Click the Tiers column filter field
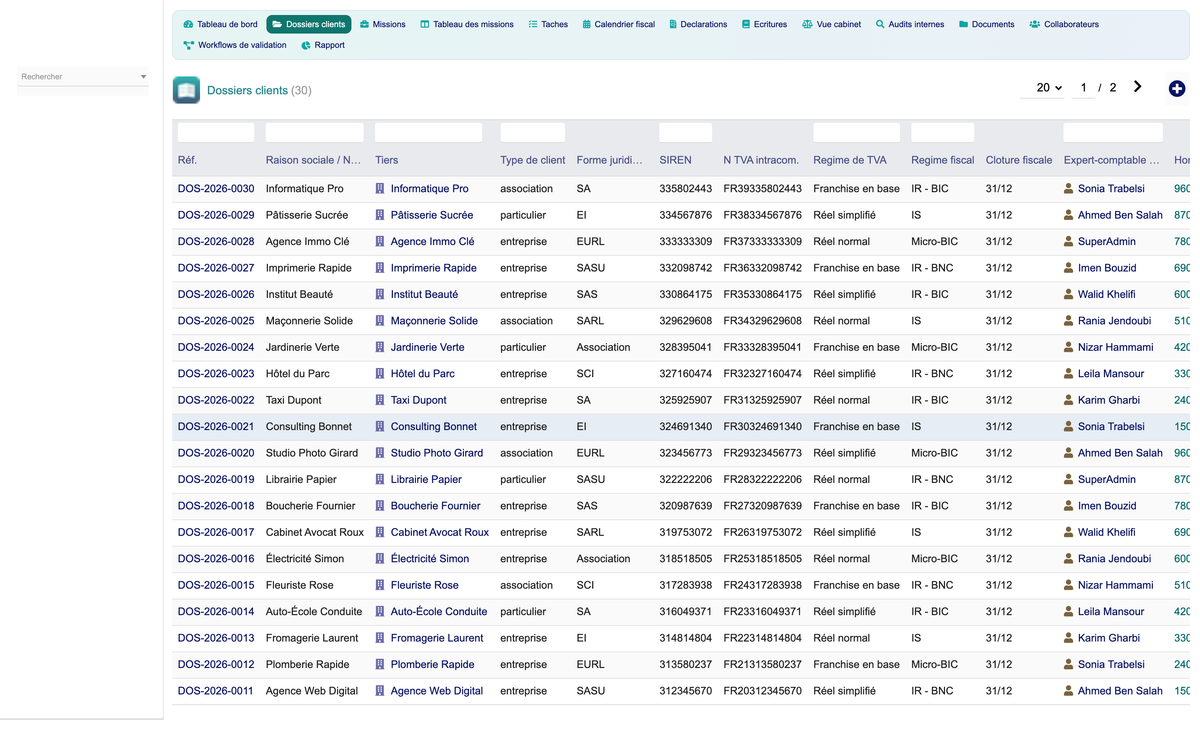The width and height of the screenshot is (1200, 743). pyautogui.click(x=428, y=132)
